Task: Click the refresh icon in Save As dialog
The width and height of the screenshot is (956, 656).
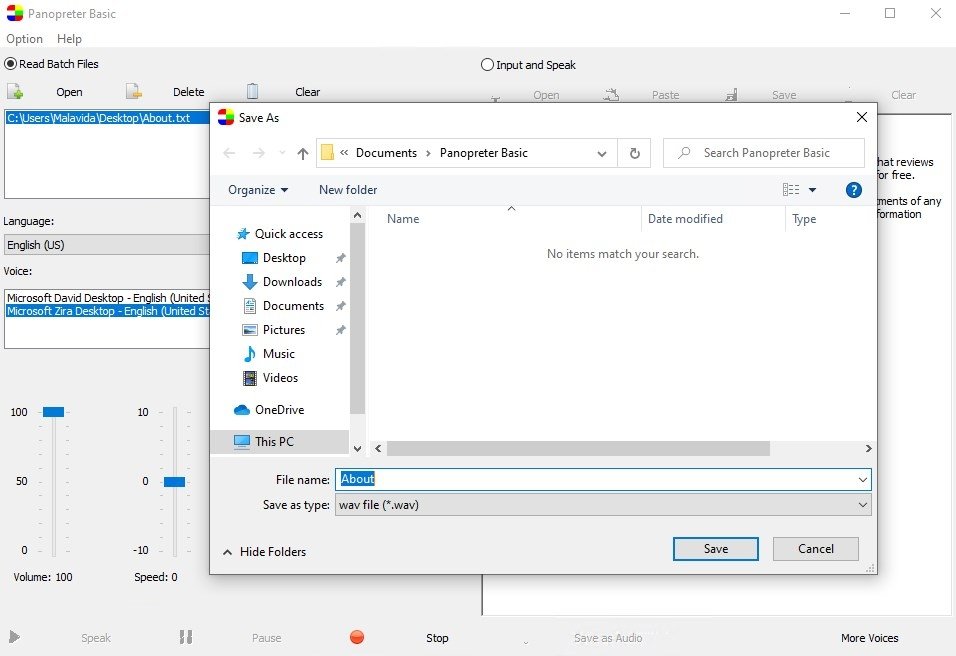Action: (x=635, y=153)
